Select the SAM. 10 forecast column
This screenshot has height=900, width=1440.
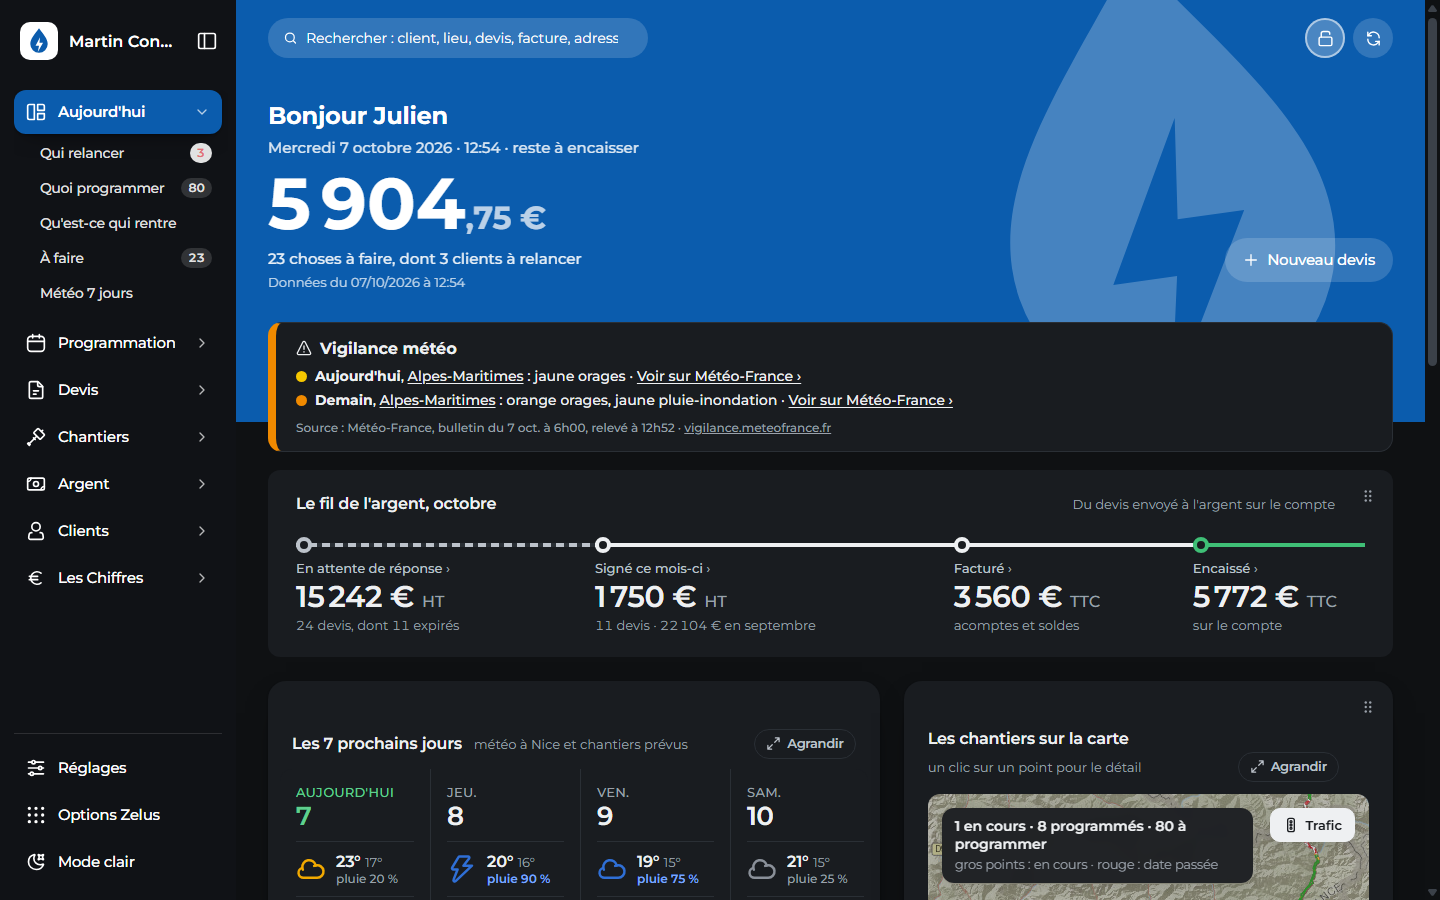point(805,835)
